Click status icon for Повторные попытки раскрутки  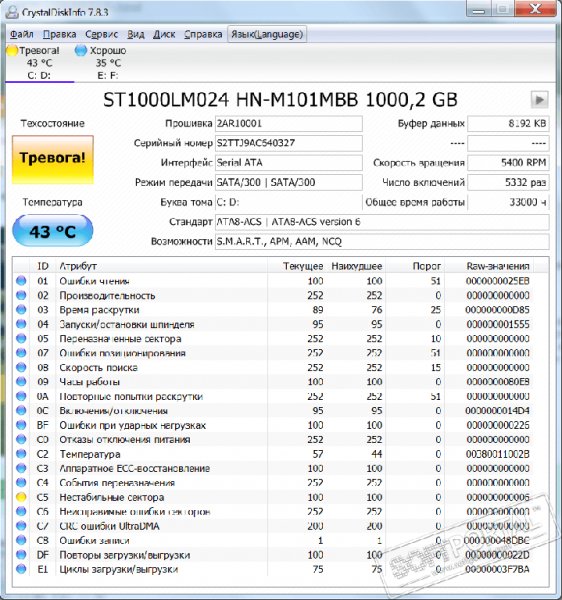coord(21,396)
